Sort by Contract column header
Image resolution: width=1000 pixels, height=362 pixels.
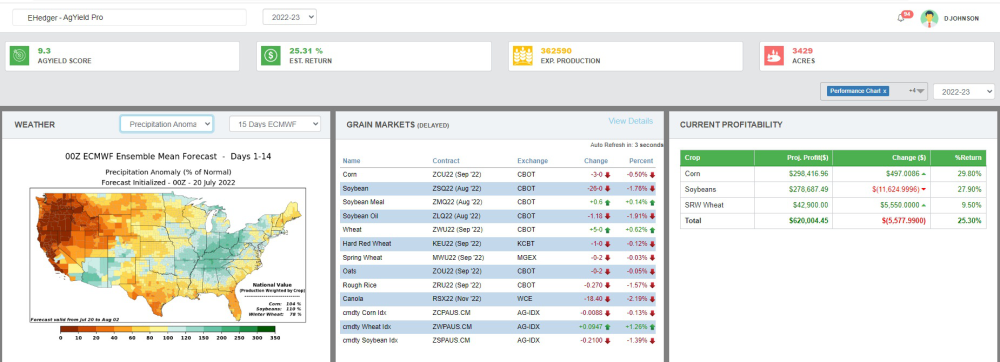coord(445,161)
